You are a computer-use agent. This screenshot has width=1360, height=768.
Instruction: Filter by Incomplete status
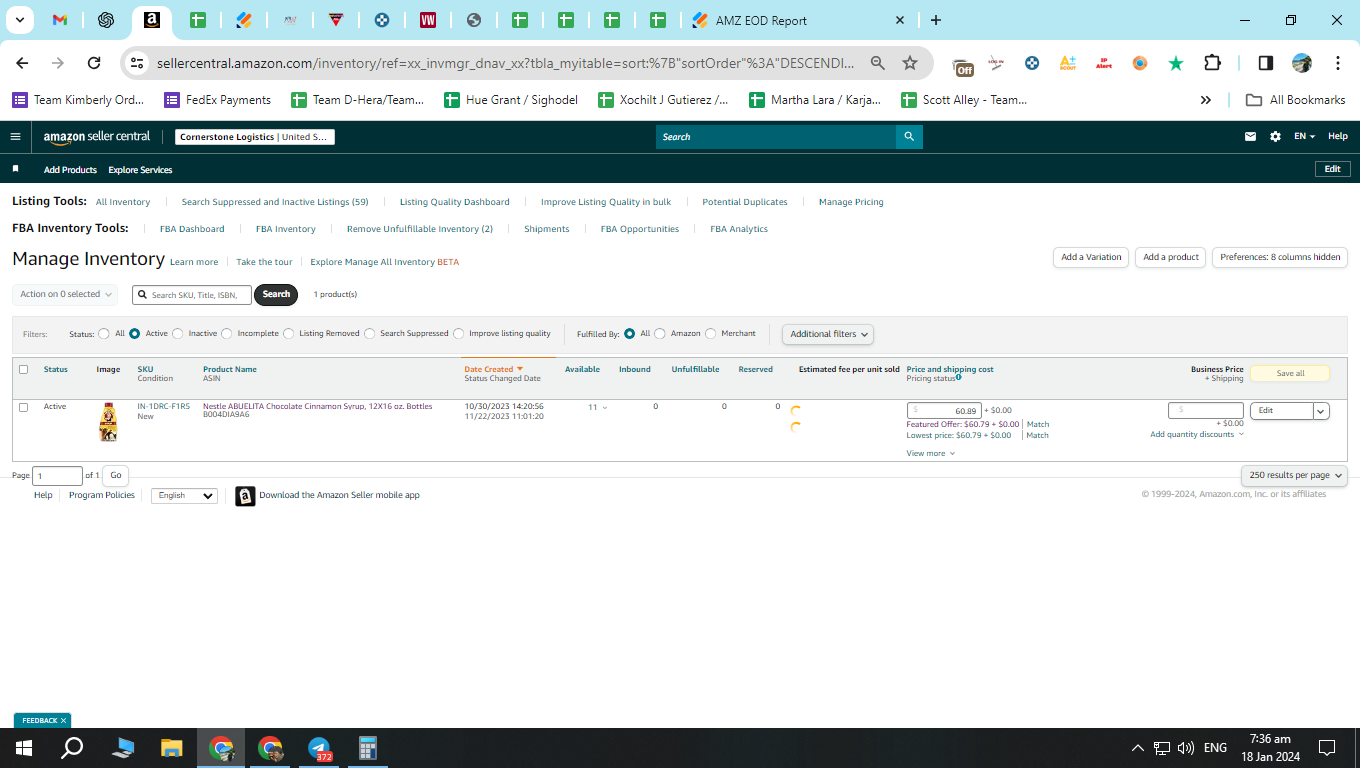pos(227,334)
